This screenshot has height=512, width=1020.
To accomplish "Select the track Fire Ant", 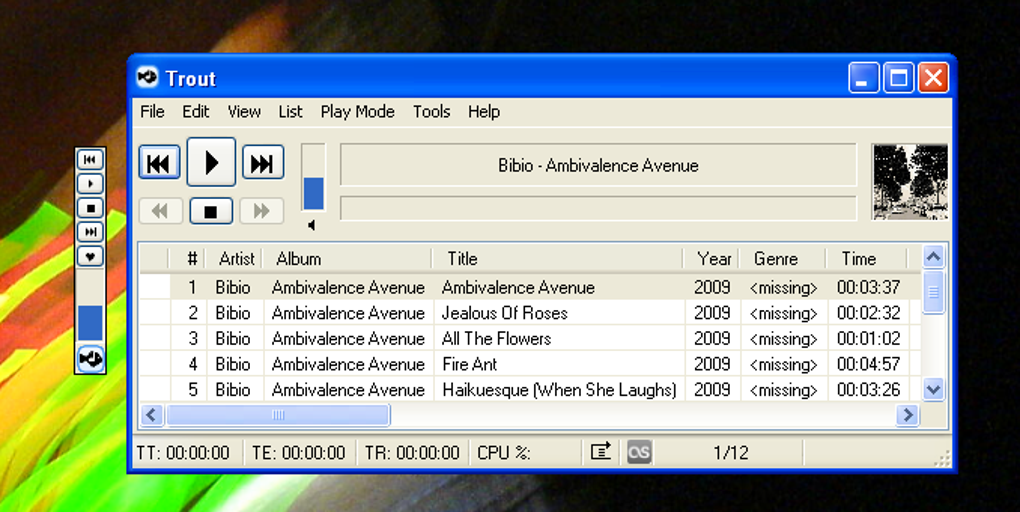I will pos(470,364).
